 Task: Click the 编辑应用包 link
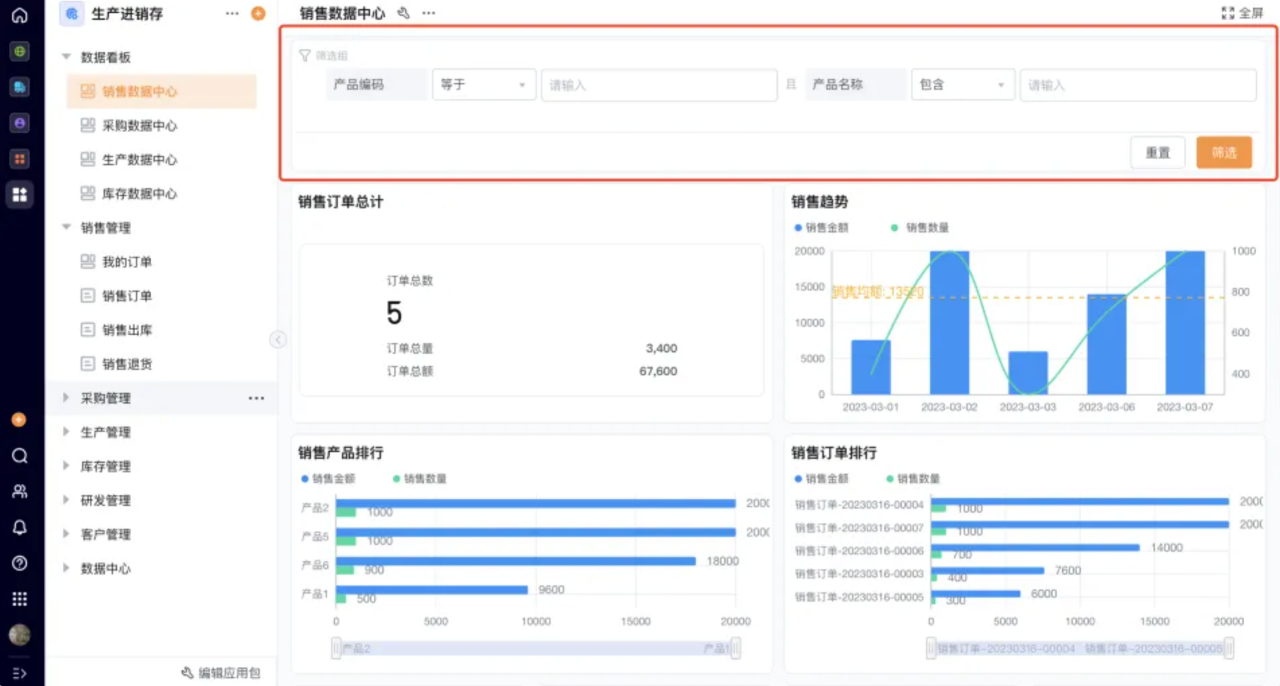[x=221, y=673]
